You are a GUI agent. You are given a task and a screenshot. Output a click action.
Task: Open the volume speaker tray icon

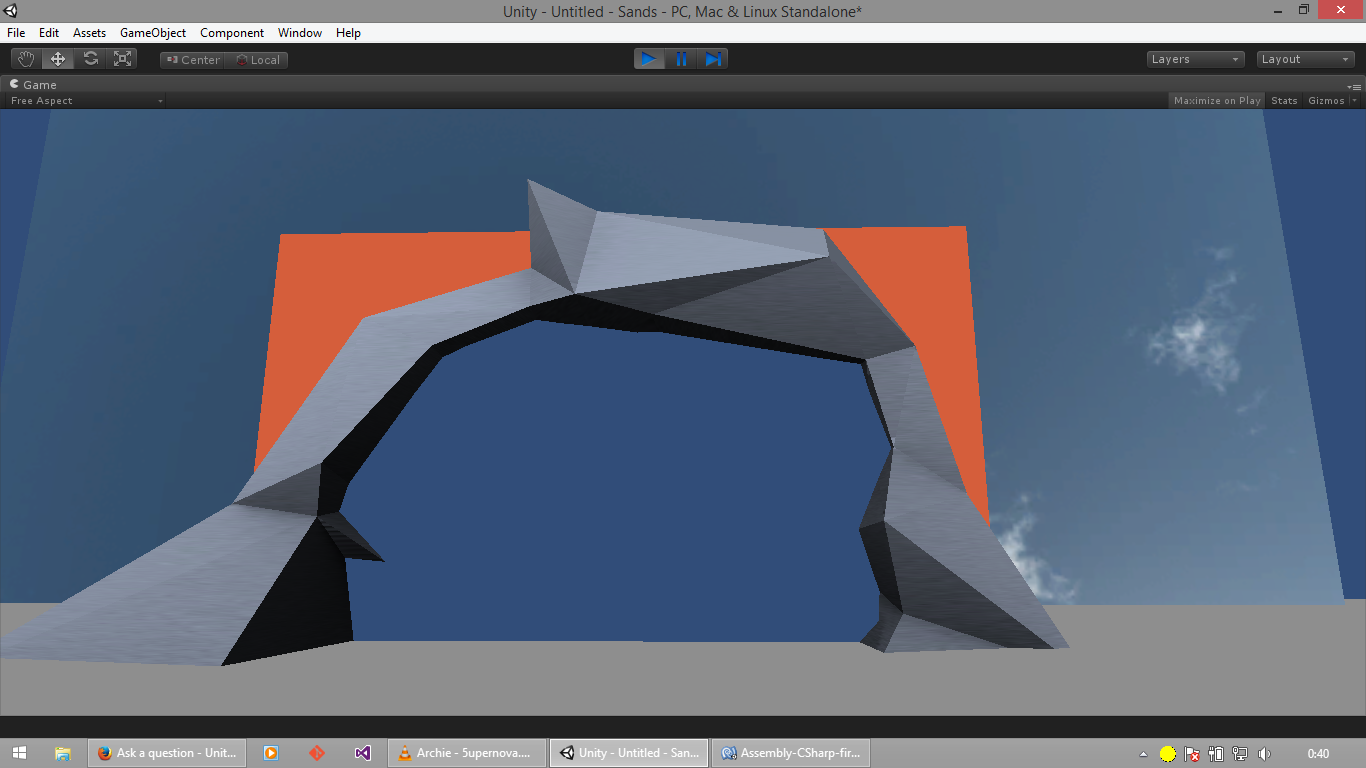coord(1264,754)
